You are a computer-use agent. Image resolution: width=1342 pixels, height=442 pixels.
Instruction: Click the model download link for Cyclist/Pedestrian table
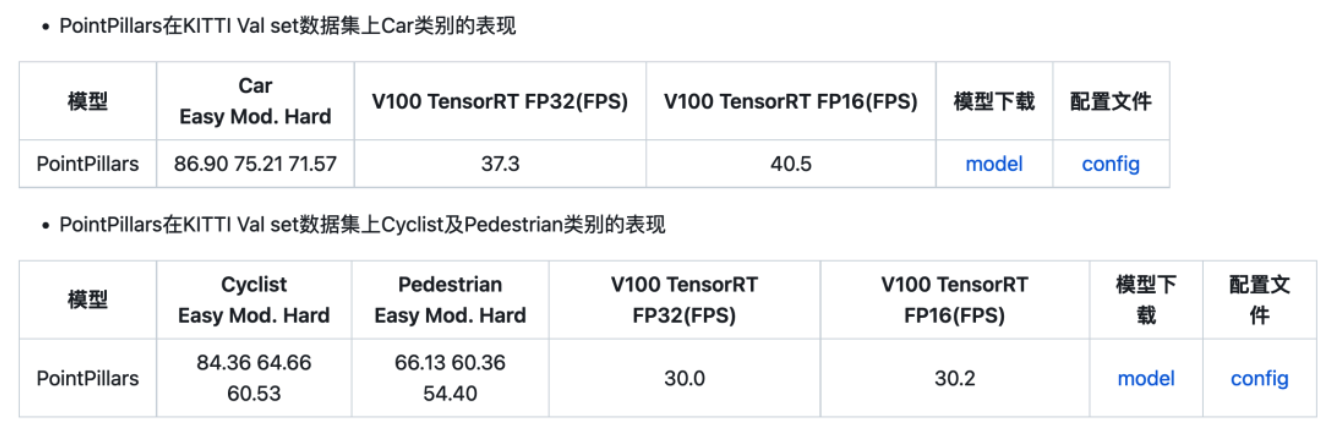1146,378
